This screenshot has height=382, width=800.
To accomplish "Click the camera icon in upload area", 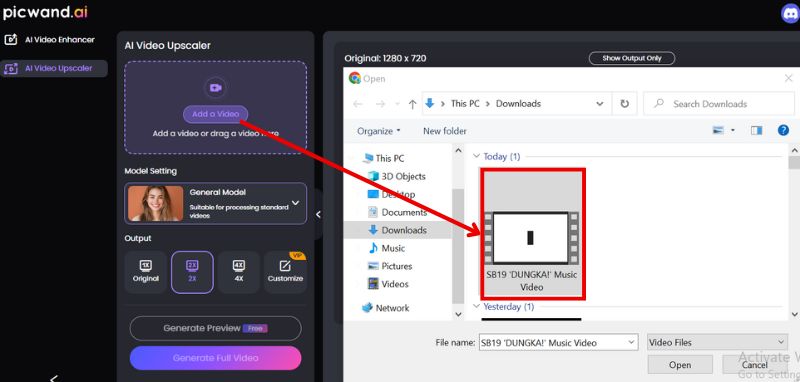I will 215,88.
